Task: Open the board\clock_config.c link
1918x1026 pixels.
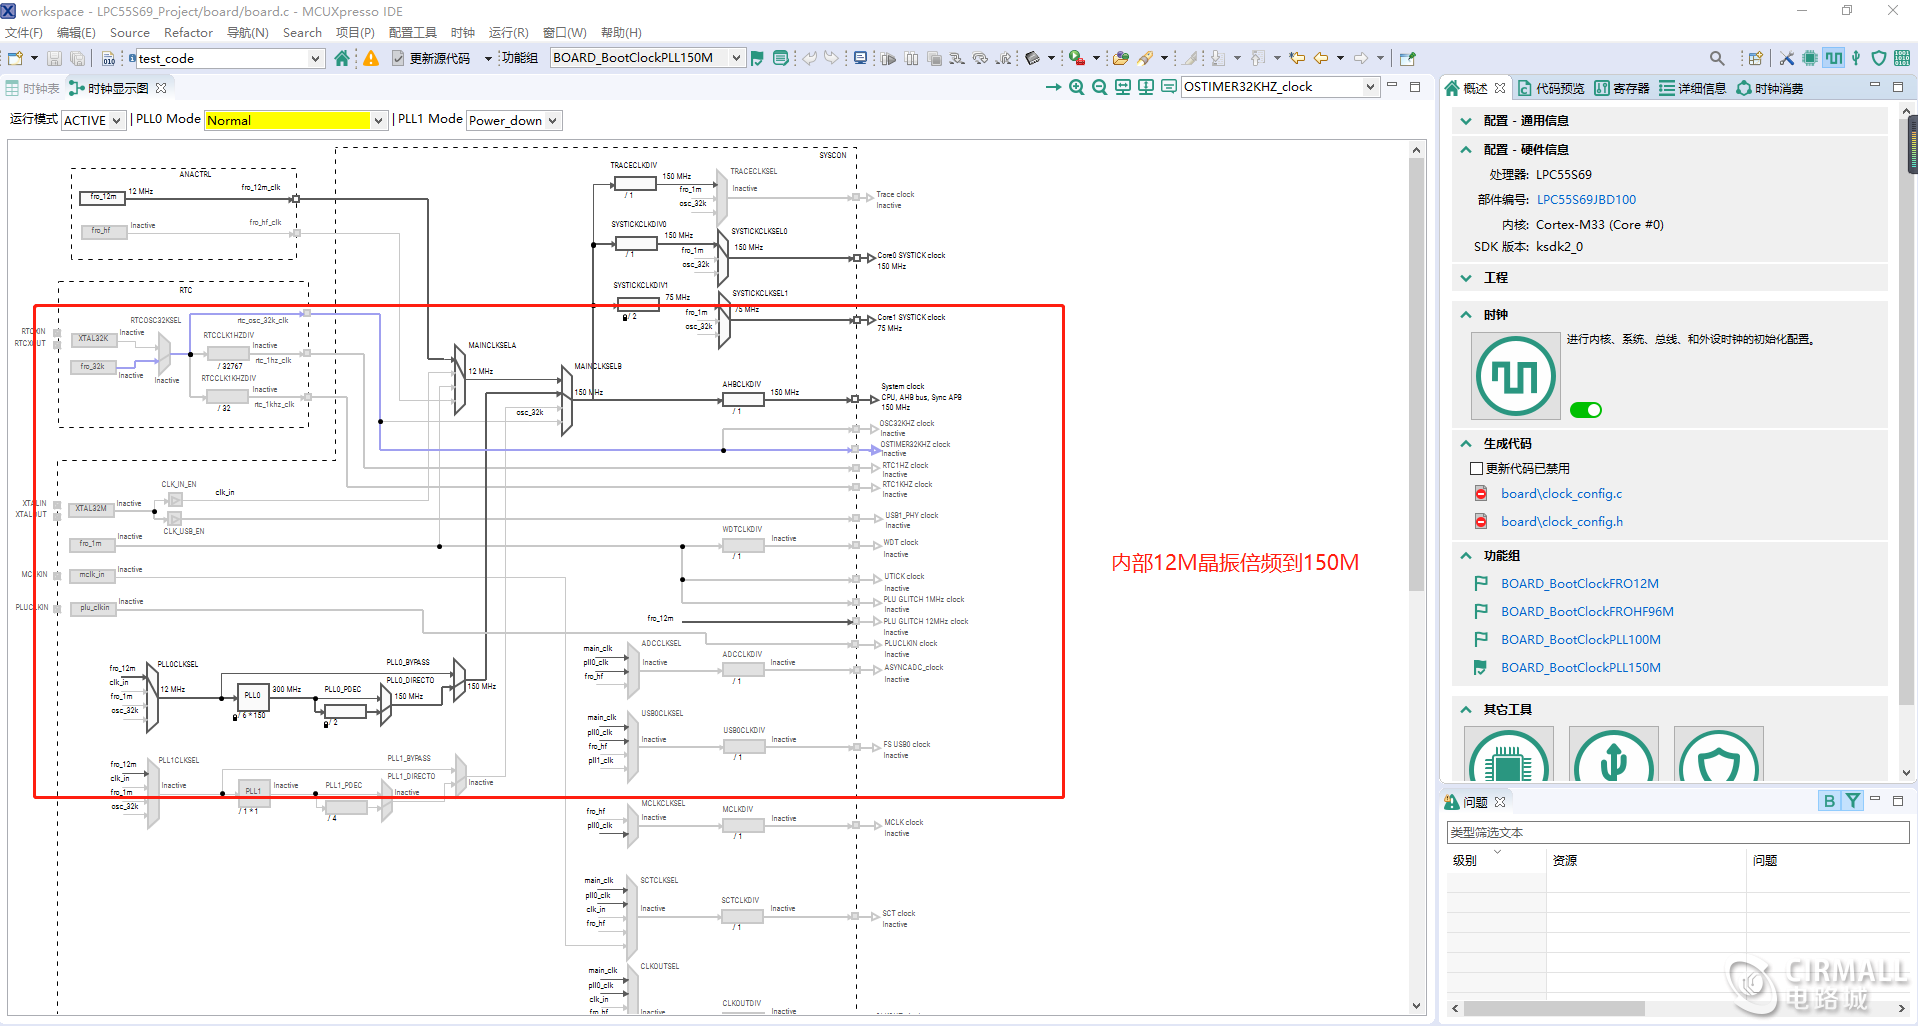Action: [1561, 493]
